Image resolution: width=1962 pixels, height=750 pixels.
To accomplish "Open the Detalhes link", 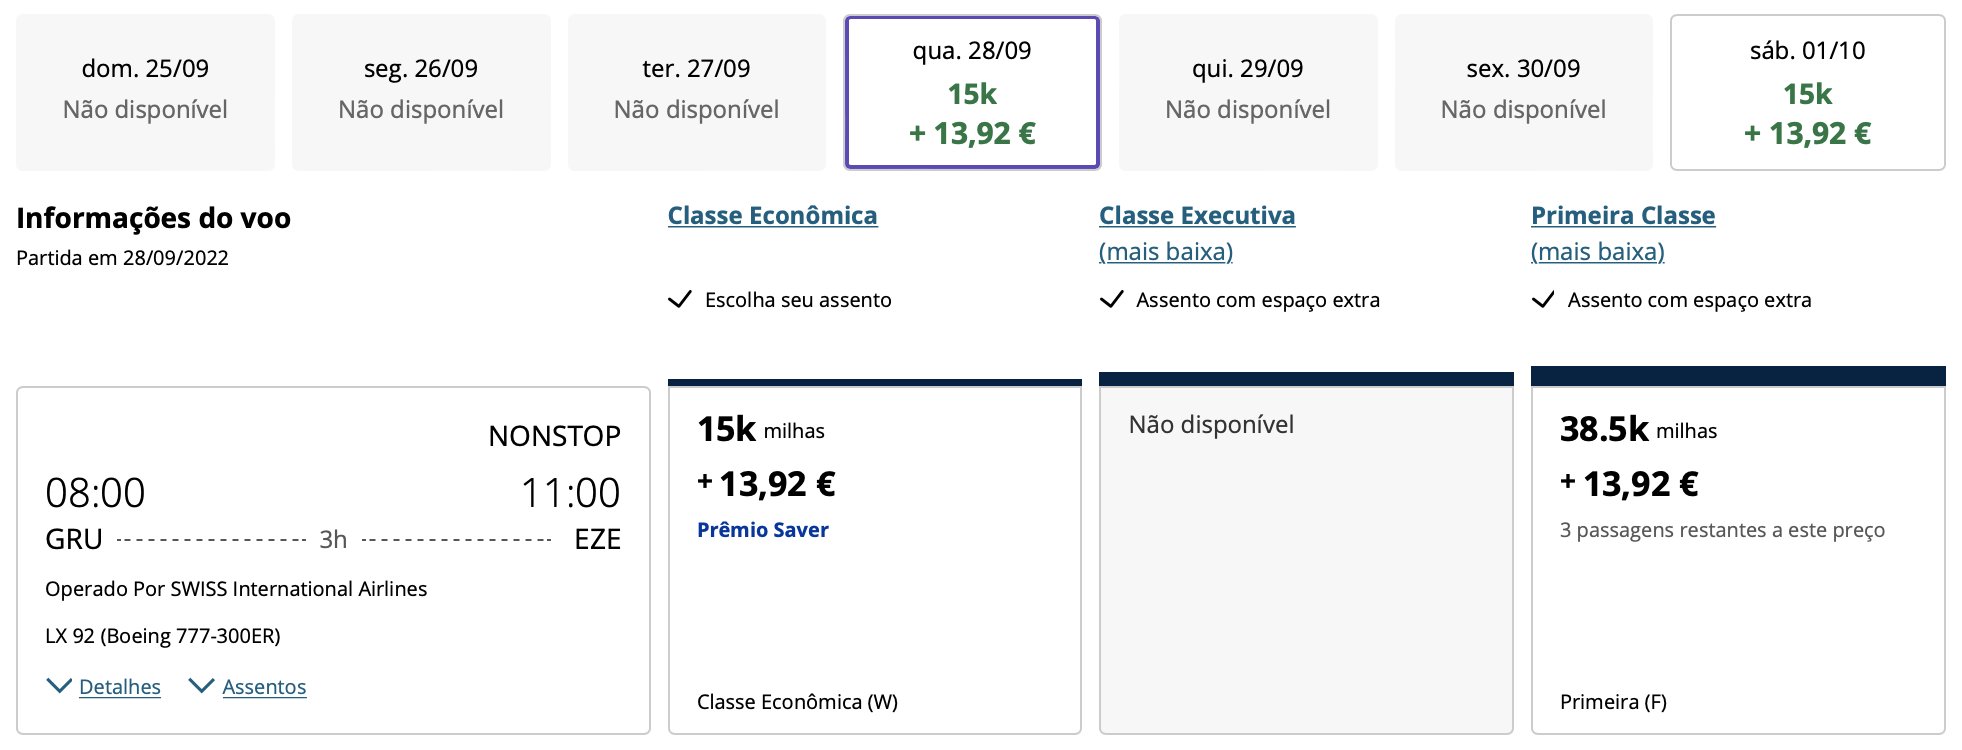I will tap(120, 687).
